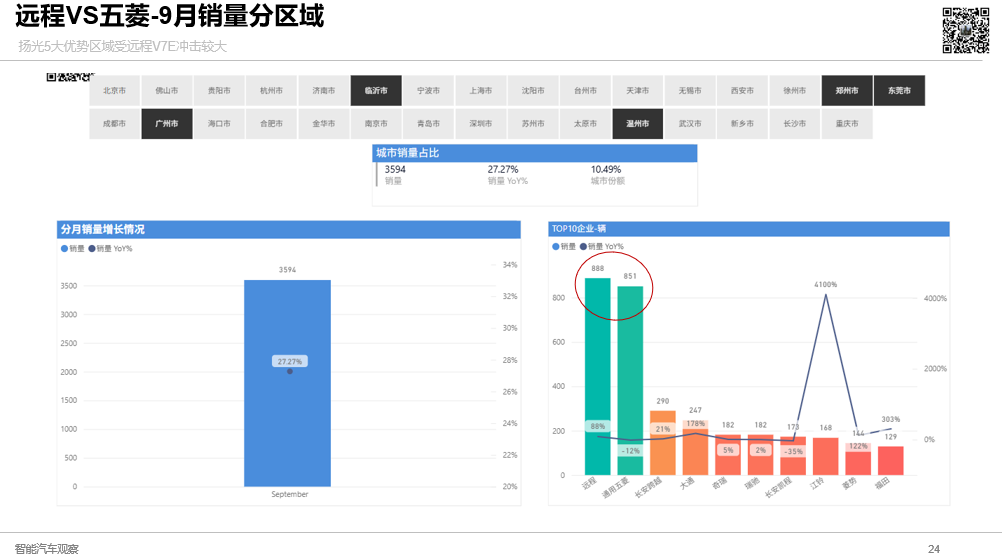
Task: Select the 徐州市 city tile
Action: 794,91
